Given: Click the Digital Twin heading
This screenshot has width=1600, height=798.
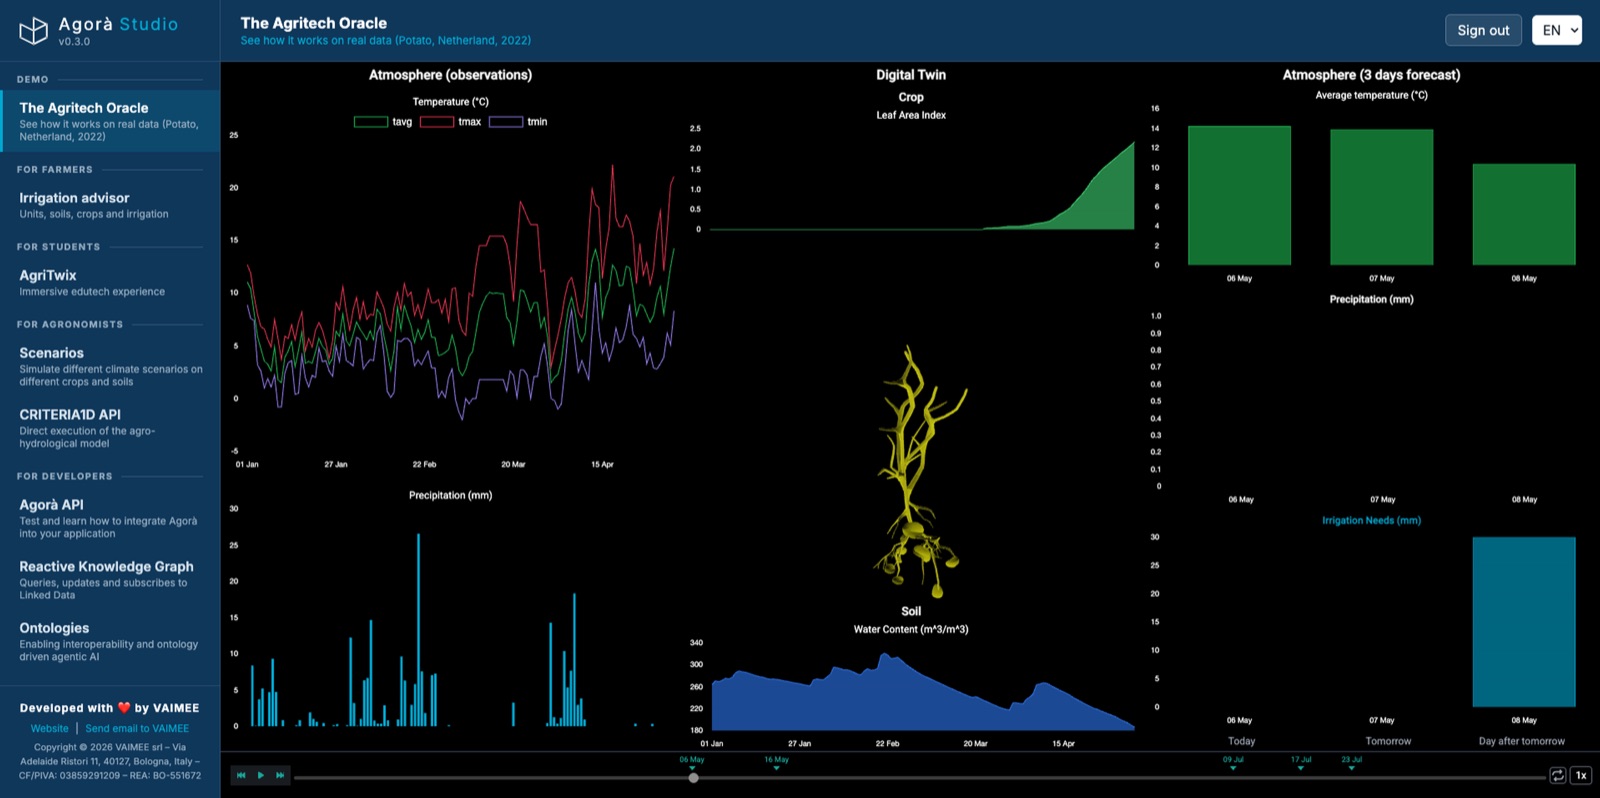Looking at the screenshot, I should (911, 75).
